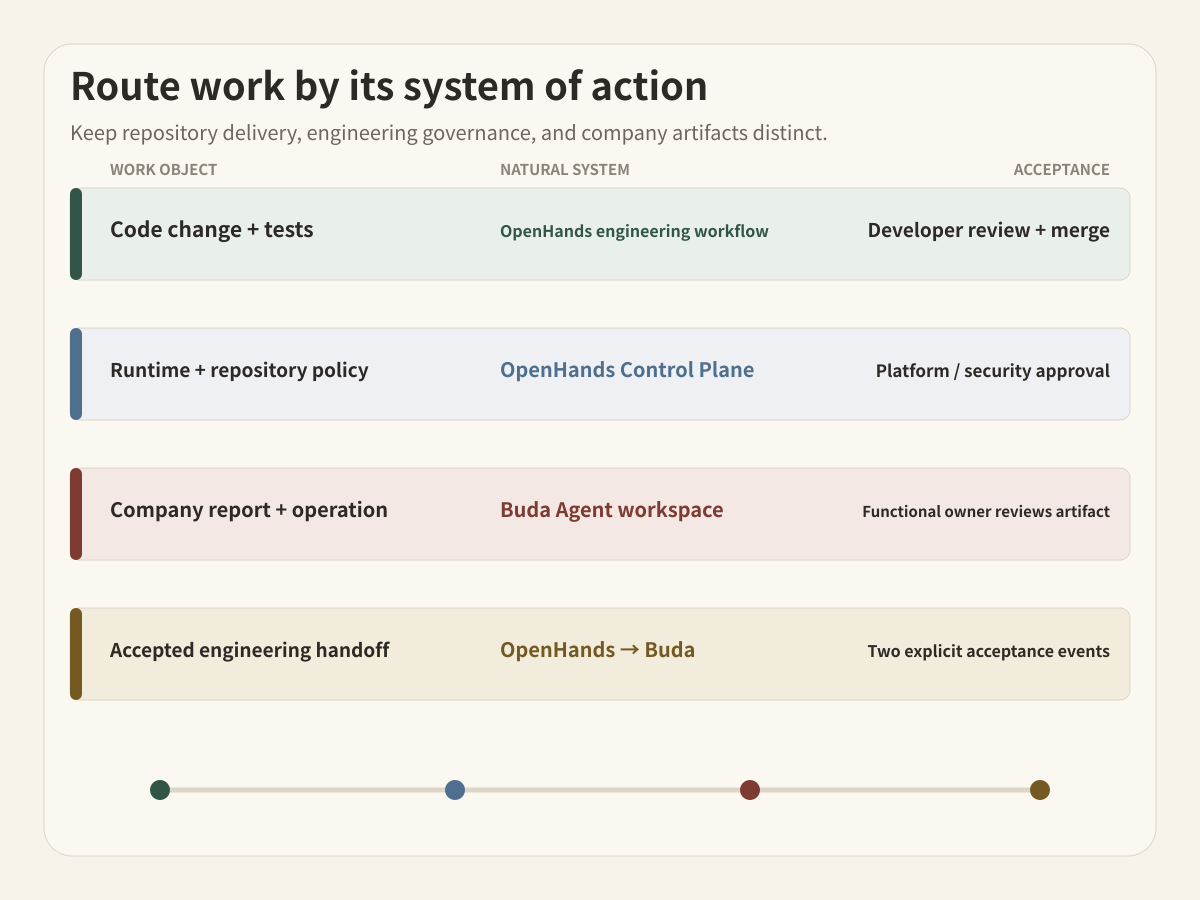Click 'OpenHands engineering workflow' label
This screenshot has height=900, width=1200.
tap(634, 232)
